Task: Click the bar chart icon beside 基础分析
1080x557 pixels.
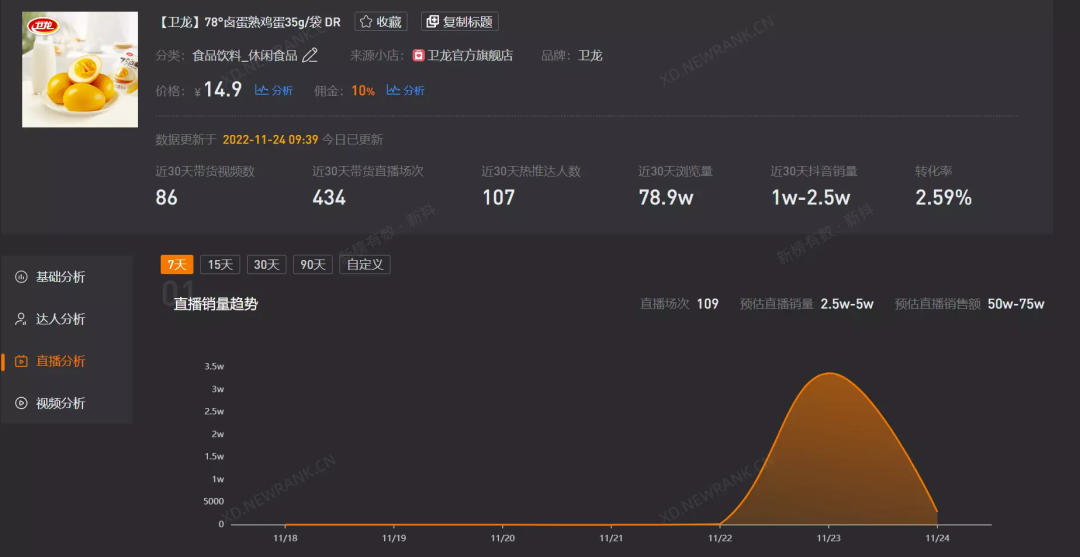Action: (21, 277)
